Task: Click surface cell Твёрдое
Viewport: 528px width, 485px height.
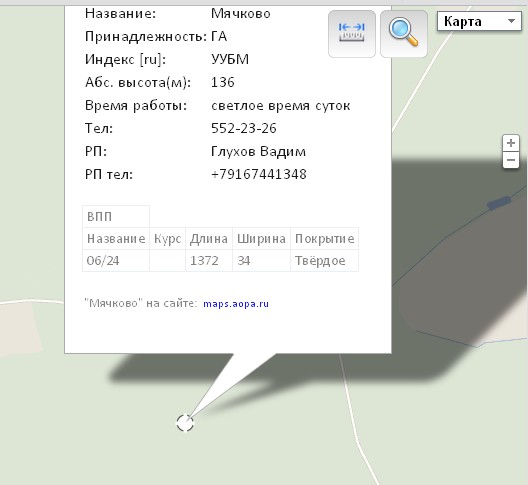Action: tap(324, 260)
